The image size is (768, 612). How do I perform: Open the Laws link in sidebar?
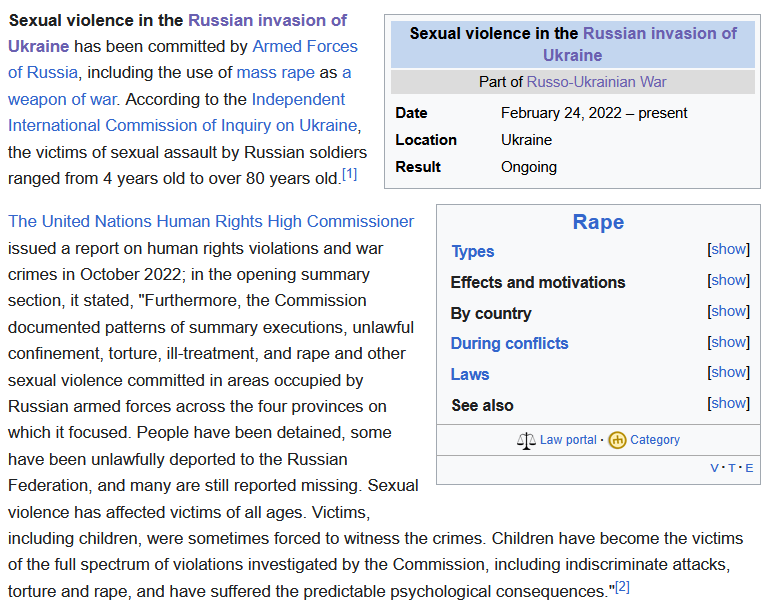pos(470,374)
